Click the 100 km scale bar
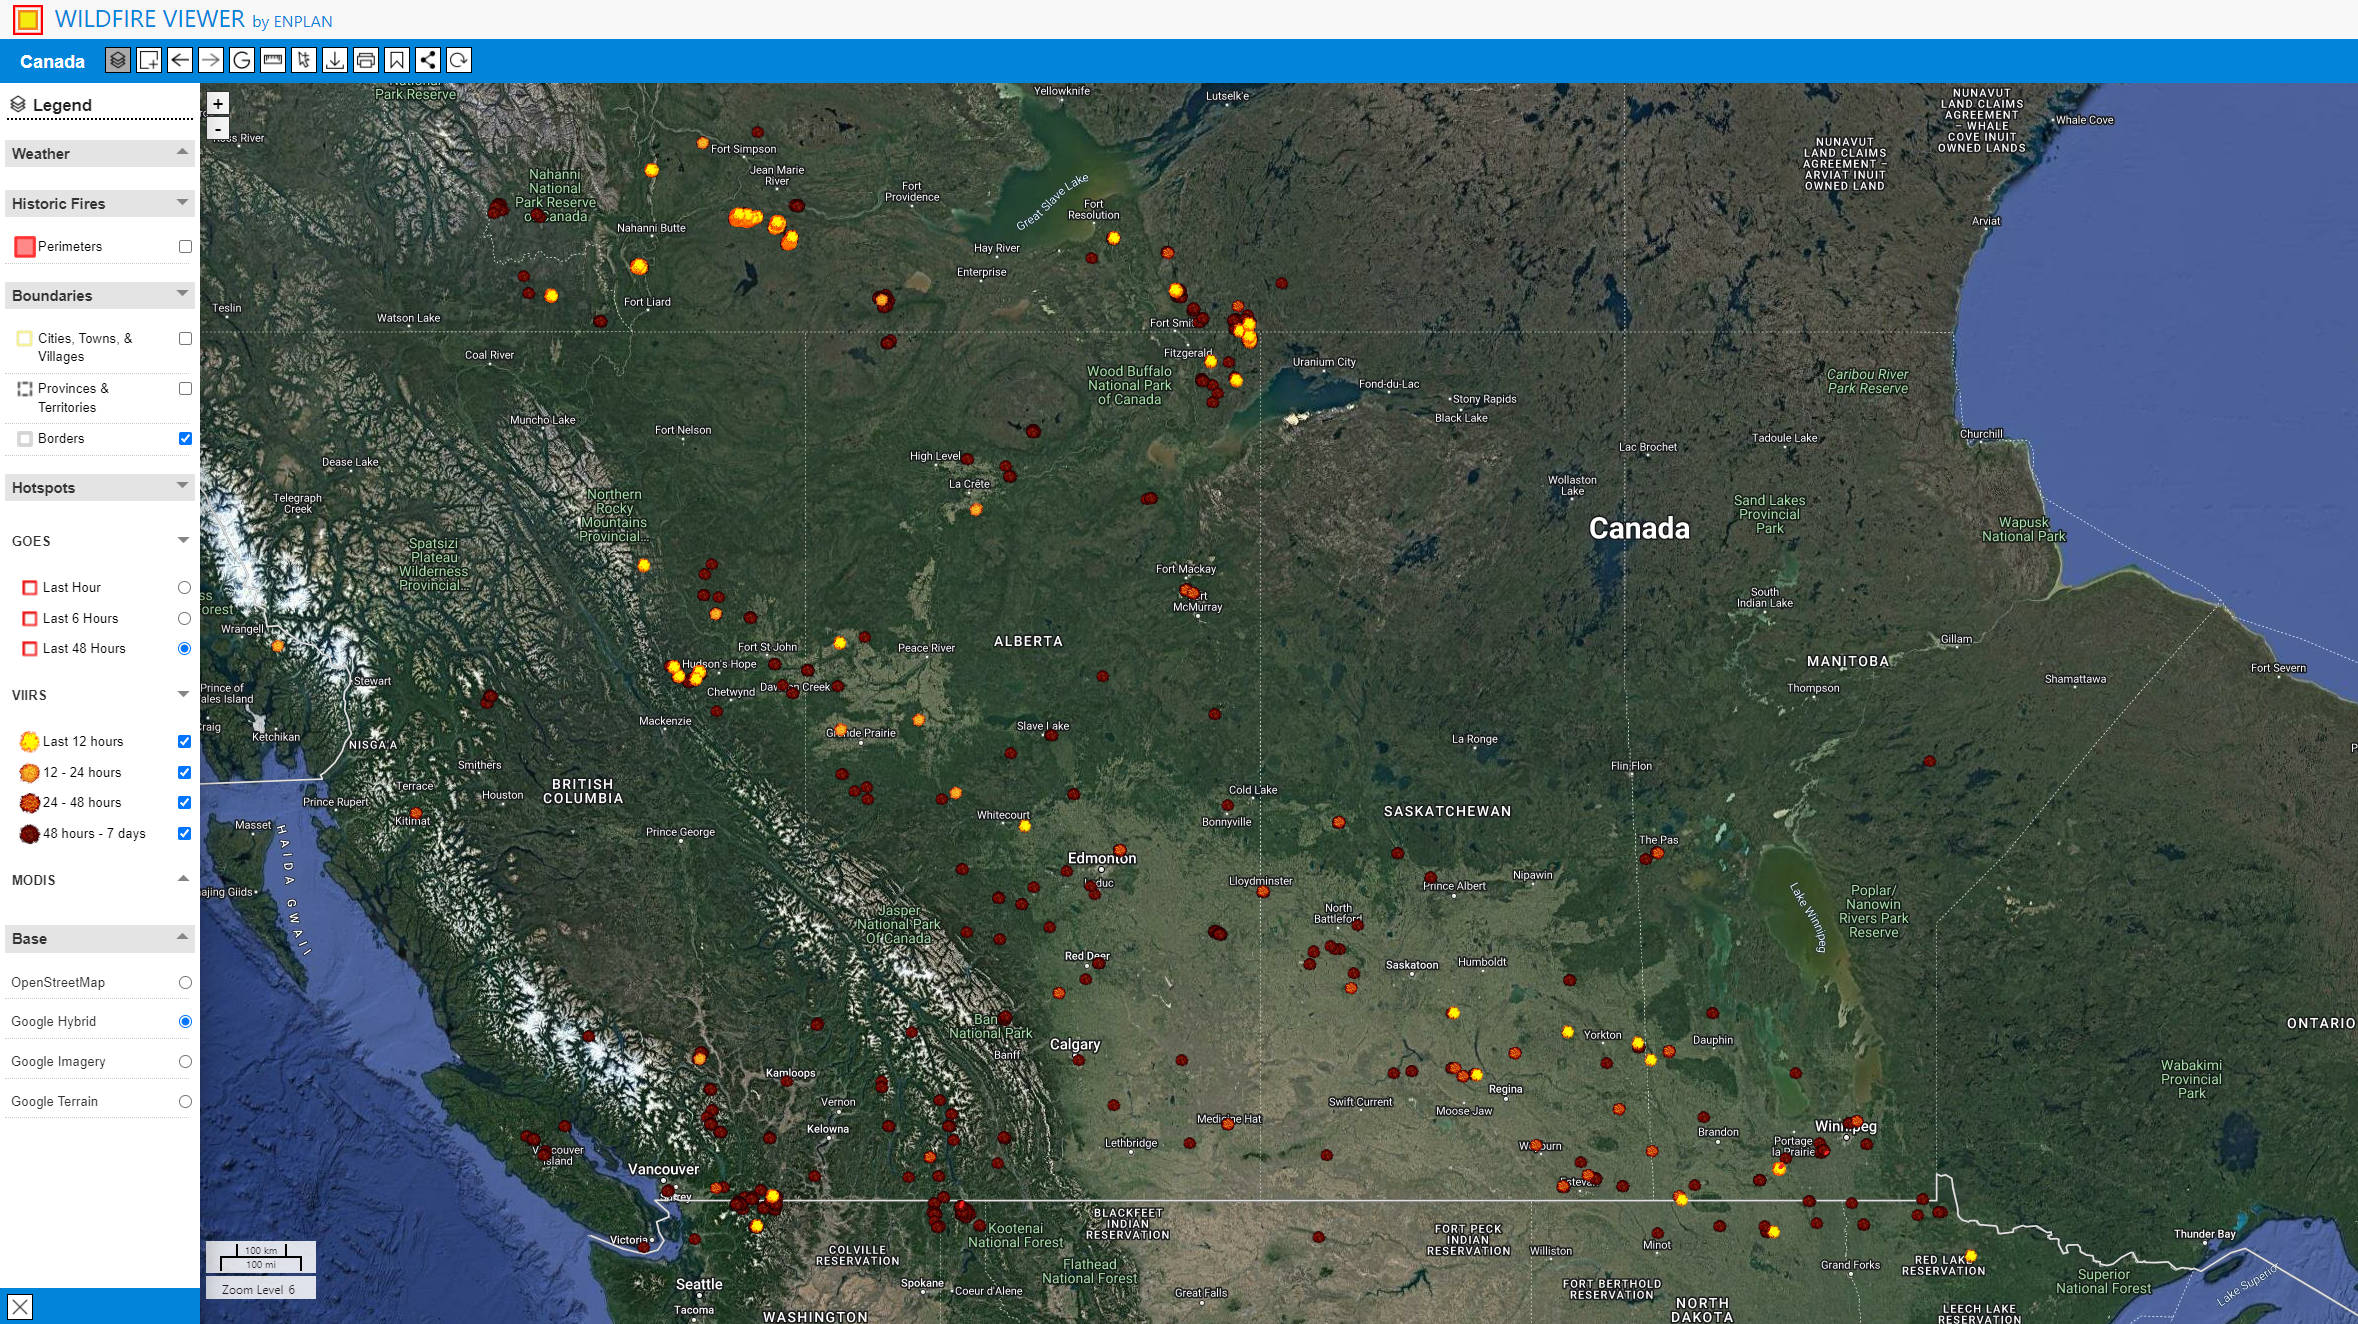Screen dimensions: 2358x1324 (261, 1249)
